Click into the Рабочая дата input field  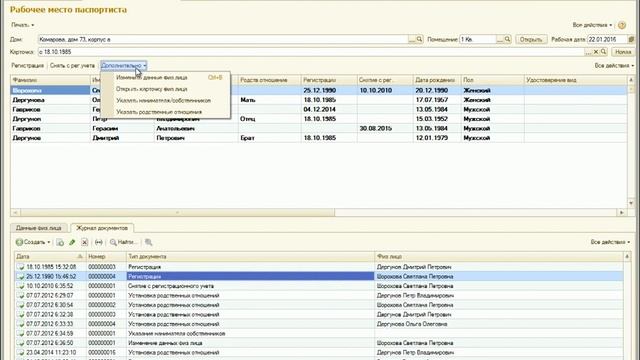click(x=607, y=40)
